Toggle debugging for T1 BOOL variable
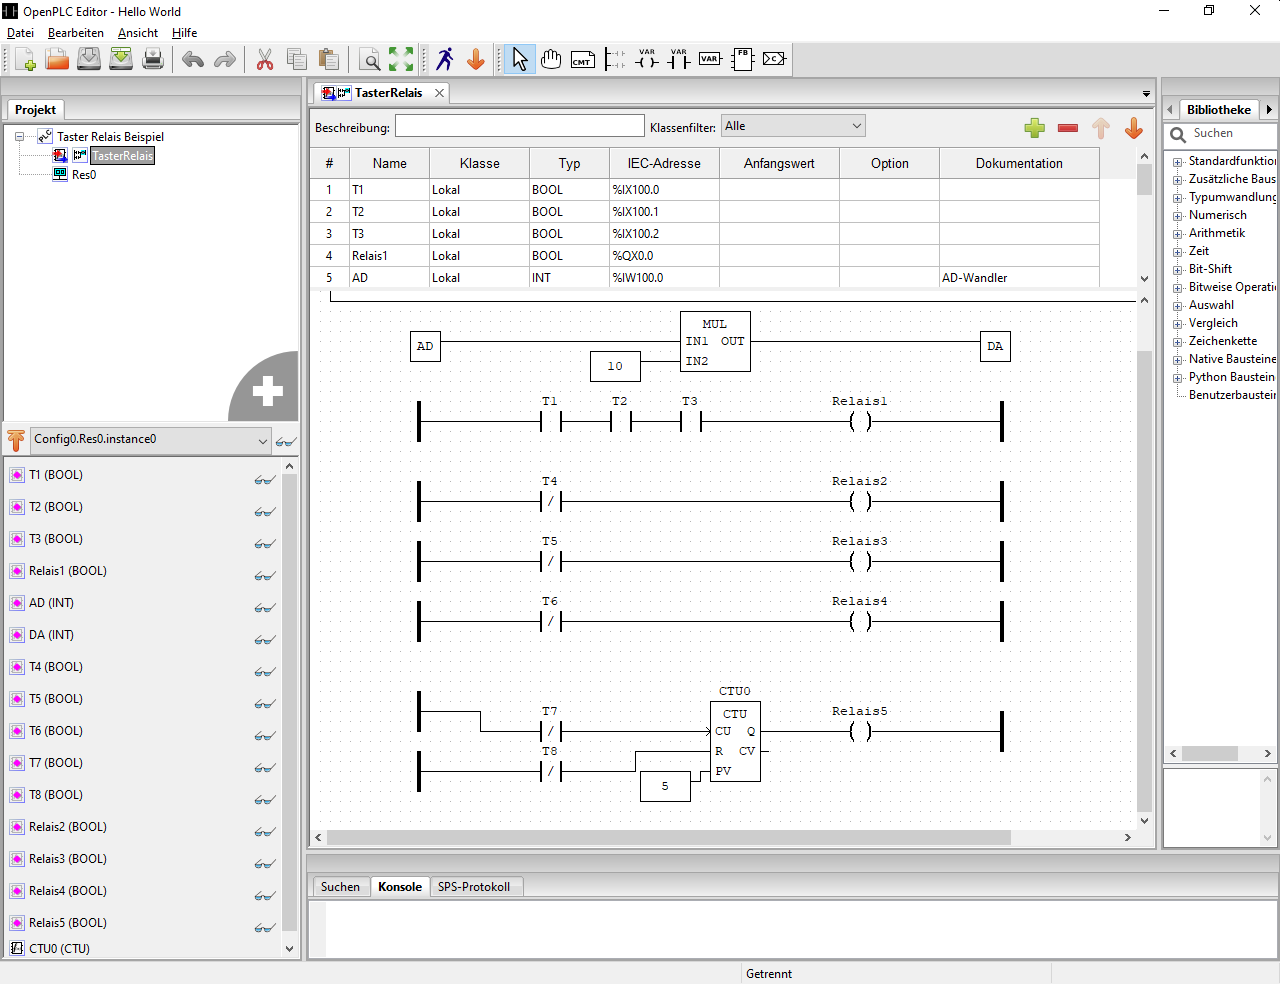The height and width of the screenshot is (984, 1280). coord(264,479)
